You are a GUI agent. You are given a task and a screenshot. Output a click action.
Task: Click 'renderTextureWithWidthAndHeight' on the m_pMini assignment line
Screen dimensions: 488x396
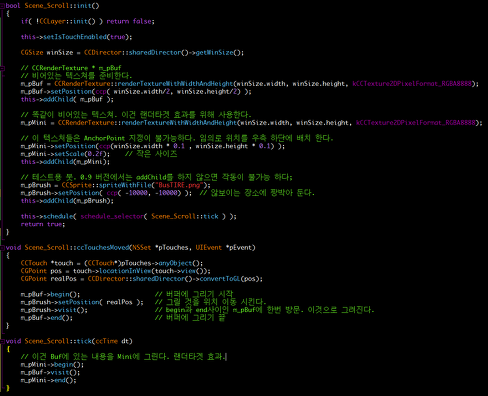(x=179, y=123)
